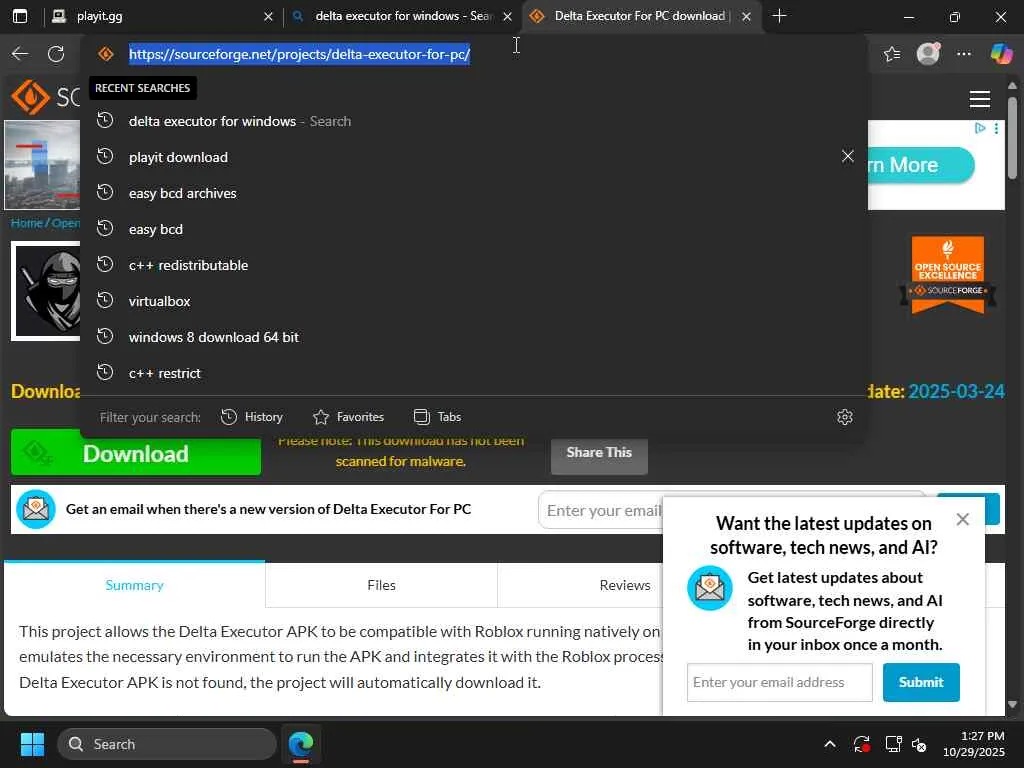Viewport: 1024px width, 768px height.
Task: Click the Learn More ad button
Action: point(921,165)
